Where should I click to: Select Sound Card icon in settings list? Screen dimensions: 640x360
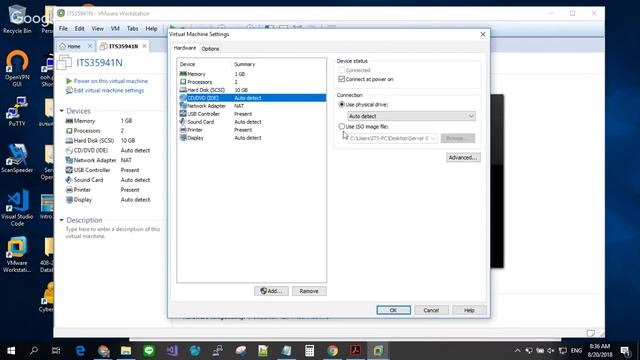(183, 122)
